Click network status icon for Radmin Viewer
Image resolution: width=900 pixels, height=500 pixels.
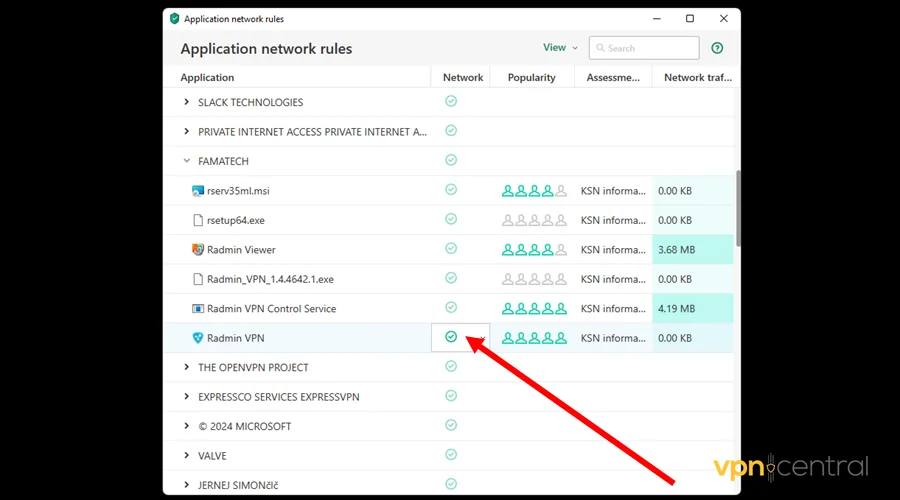[x=451, y=249]
